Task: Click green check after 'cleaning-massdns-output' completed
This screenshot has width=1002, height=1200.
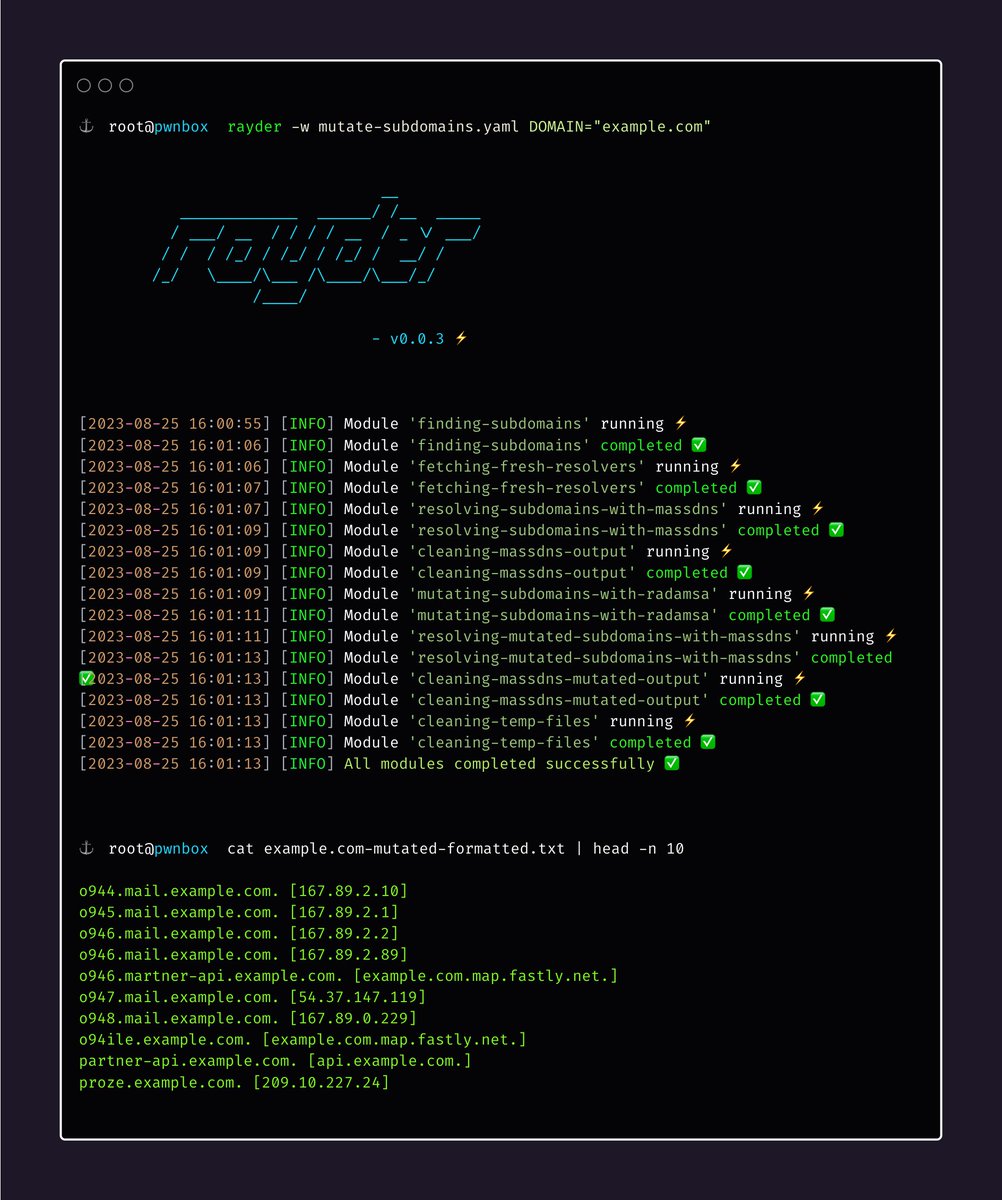Action: [x=745, y=572]
